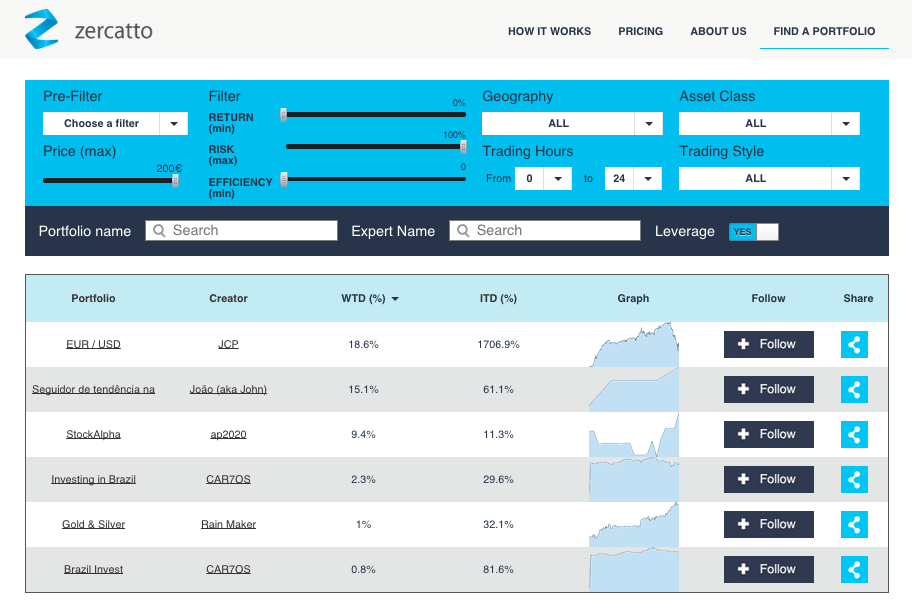Share the Seguidor de tendência portfolio
This screenshot has width=912, height=603.
[x=854, y=389]
